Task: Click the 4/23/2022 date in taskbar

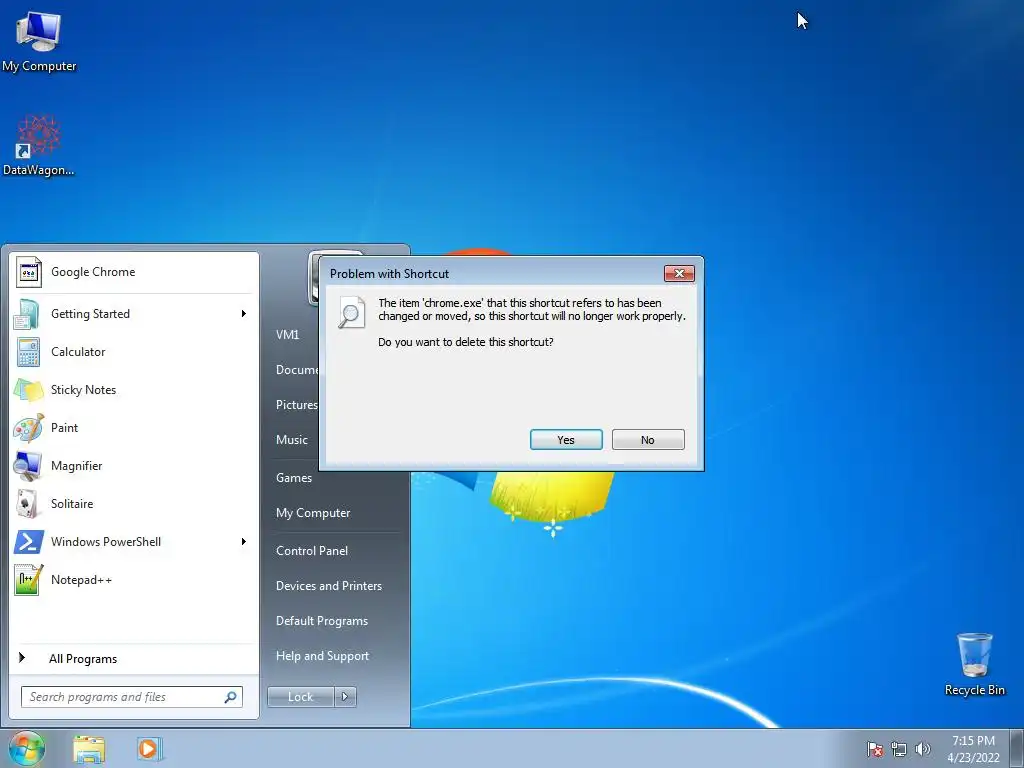Action: coord(973,758)
